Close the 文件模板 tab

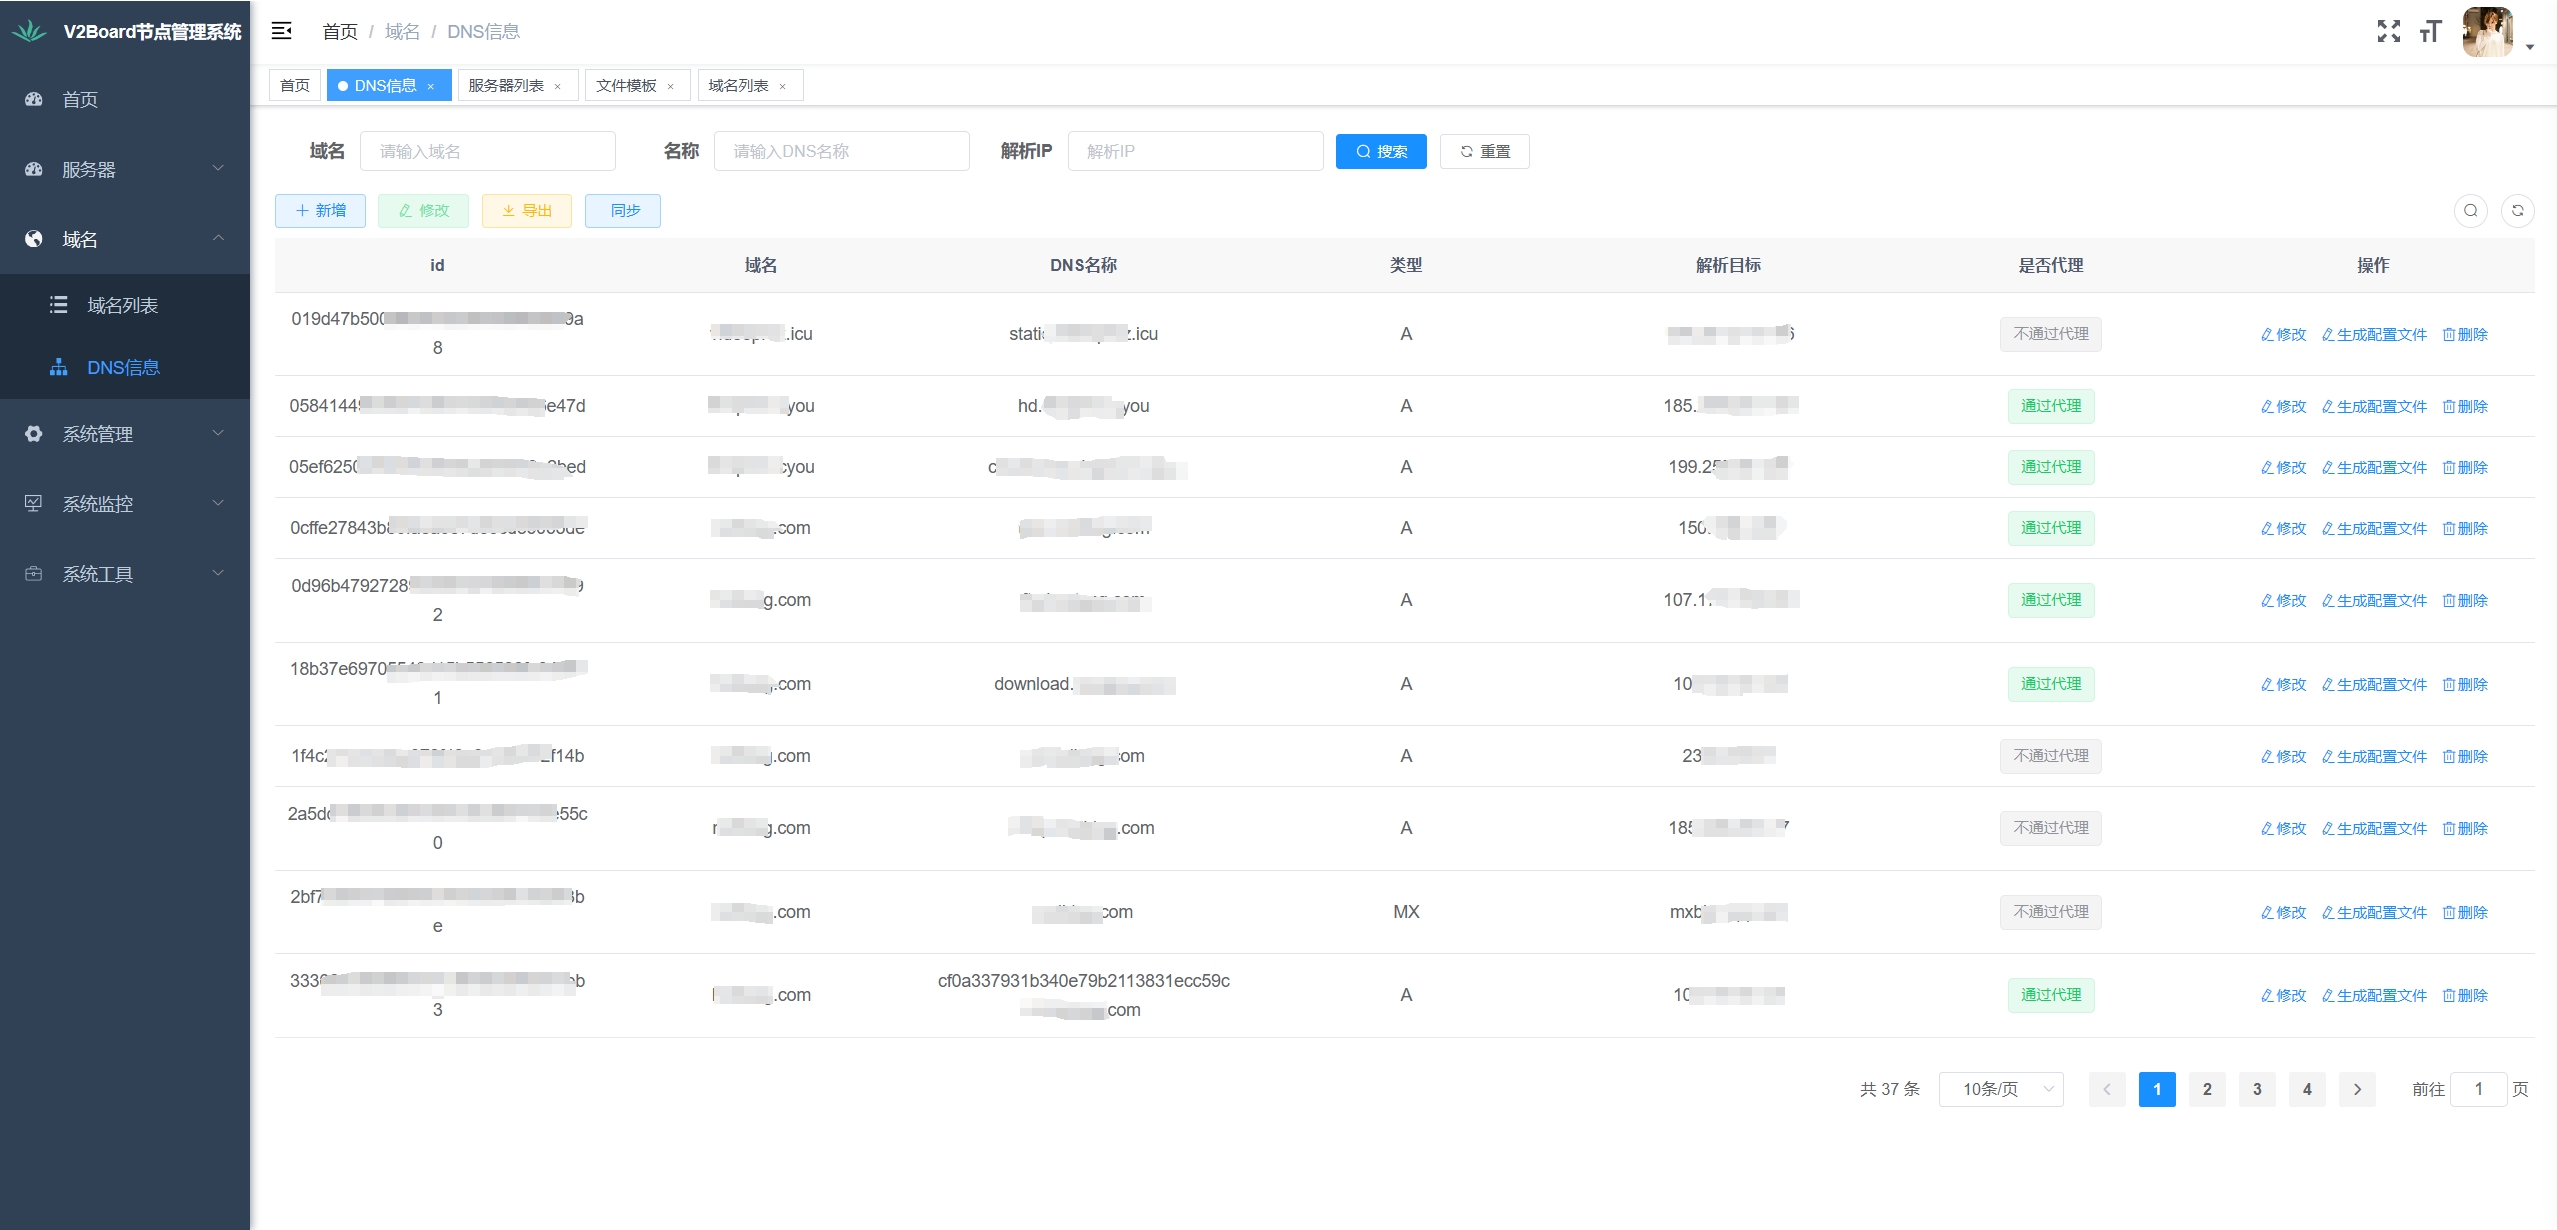click(x=671, y=86)
